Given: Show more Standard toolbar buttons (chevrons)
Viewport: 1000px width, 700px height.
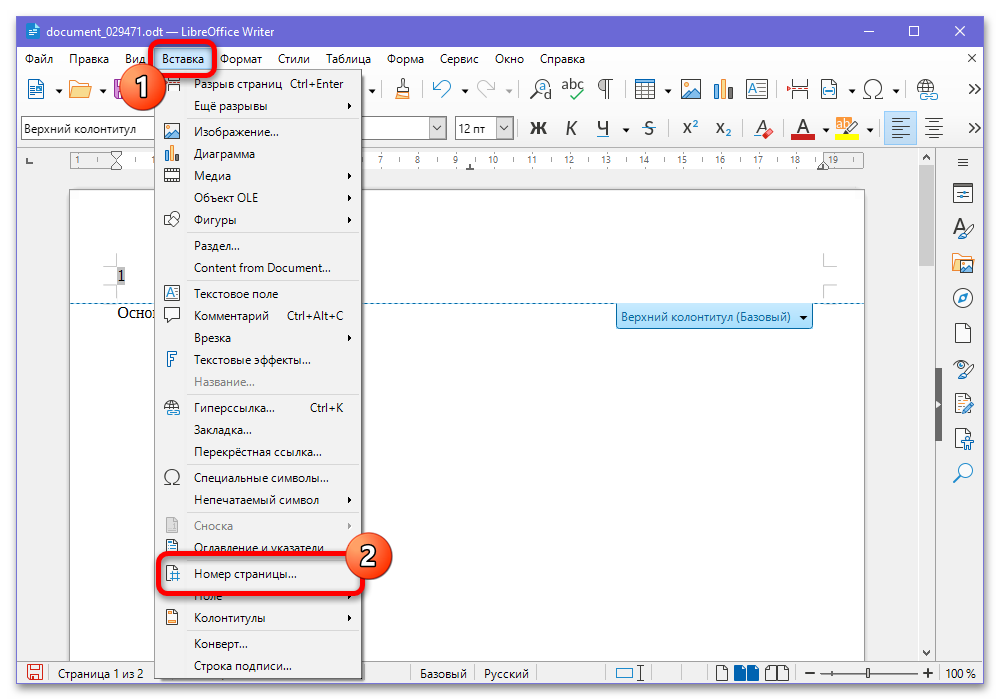Looking at the screenshot, I should 974,89.
